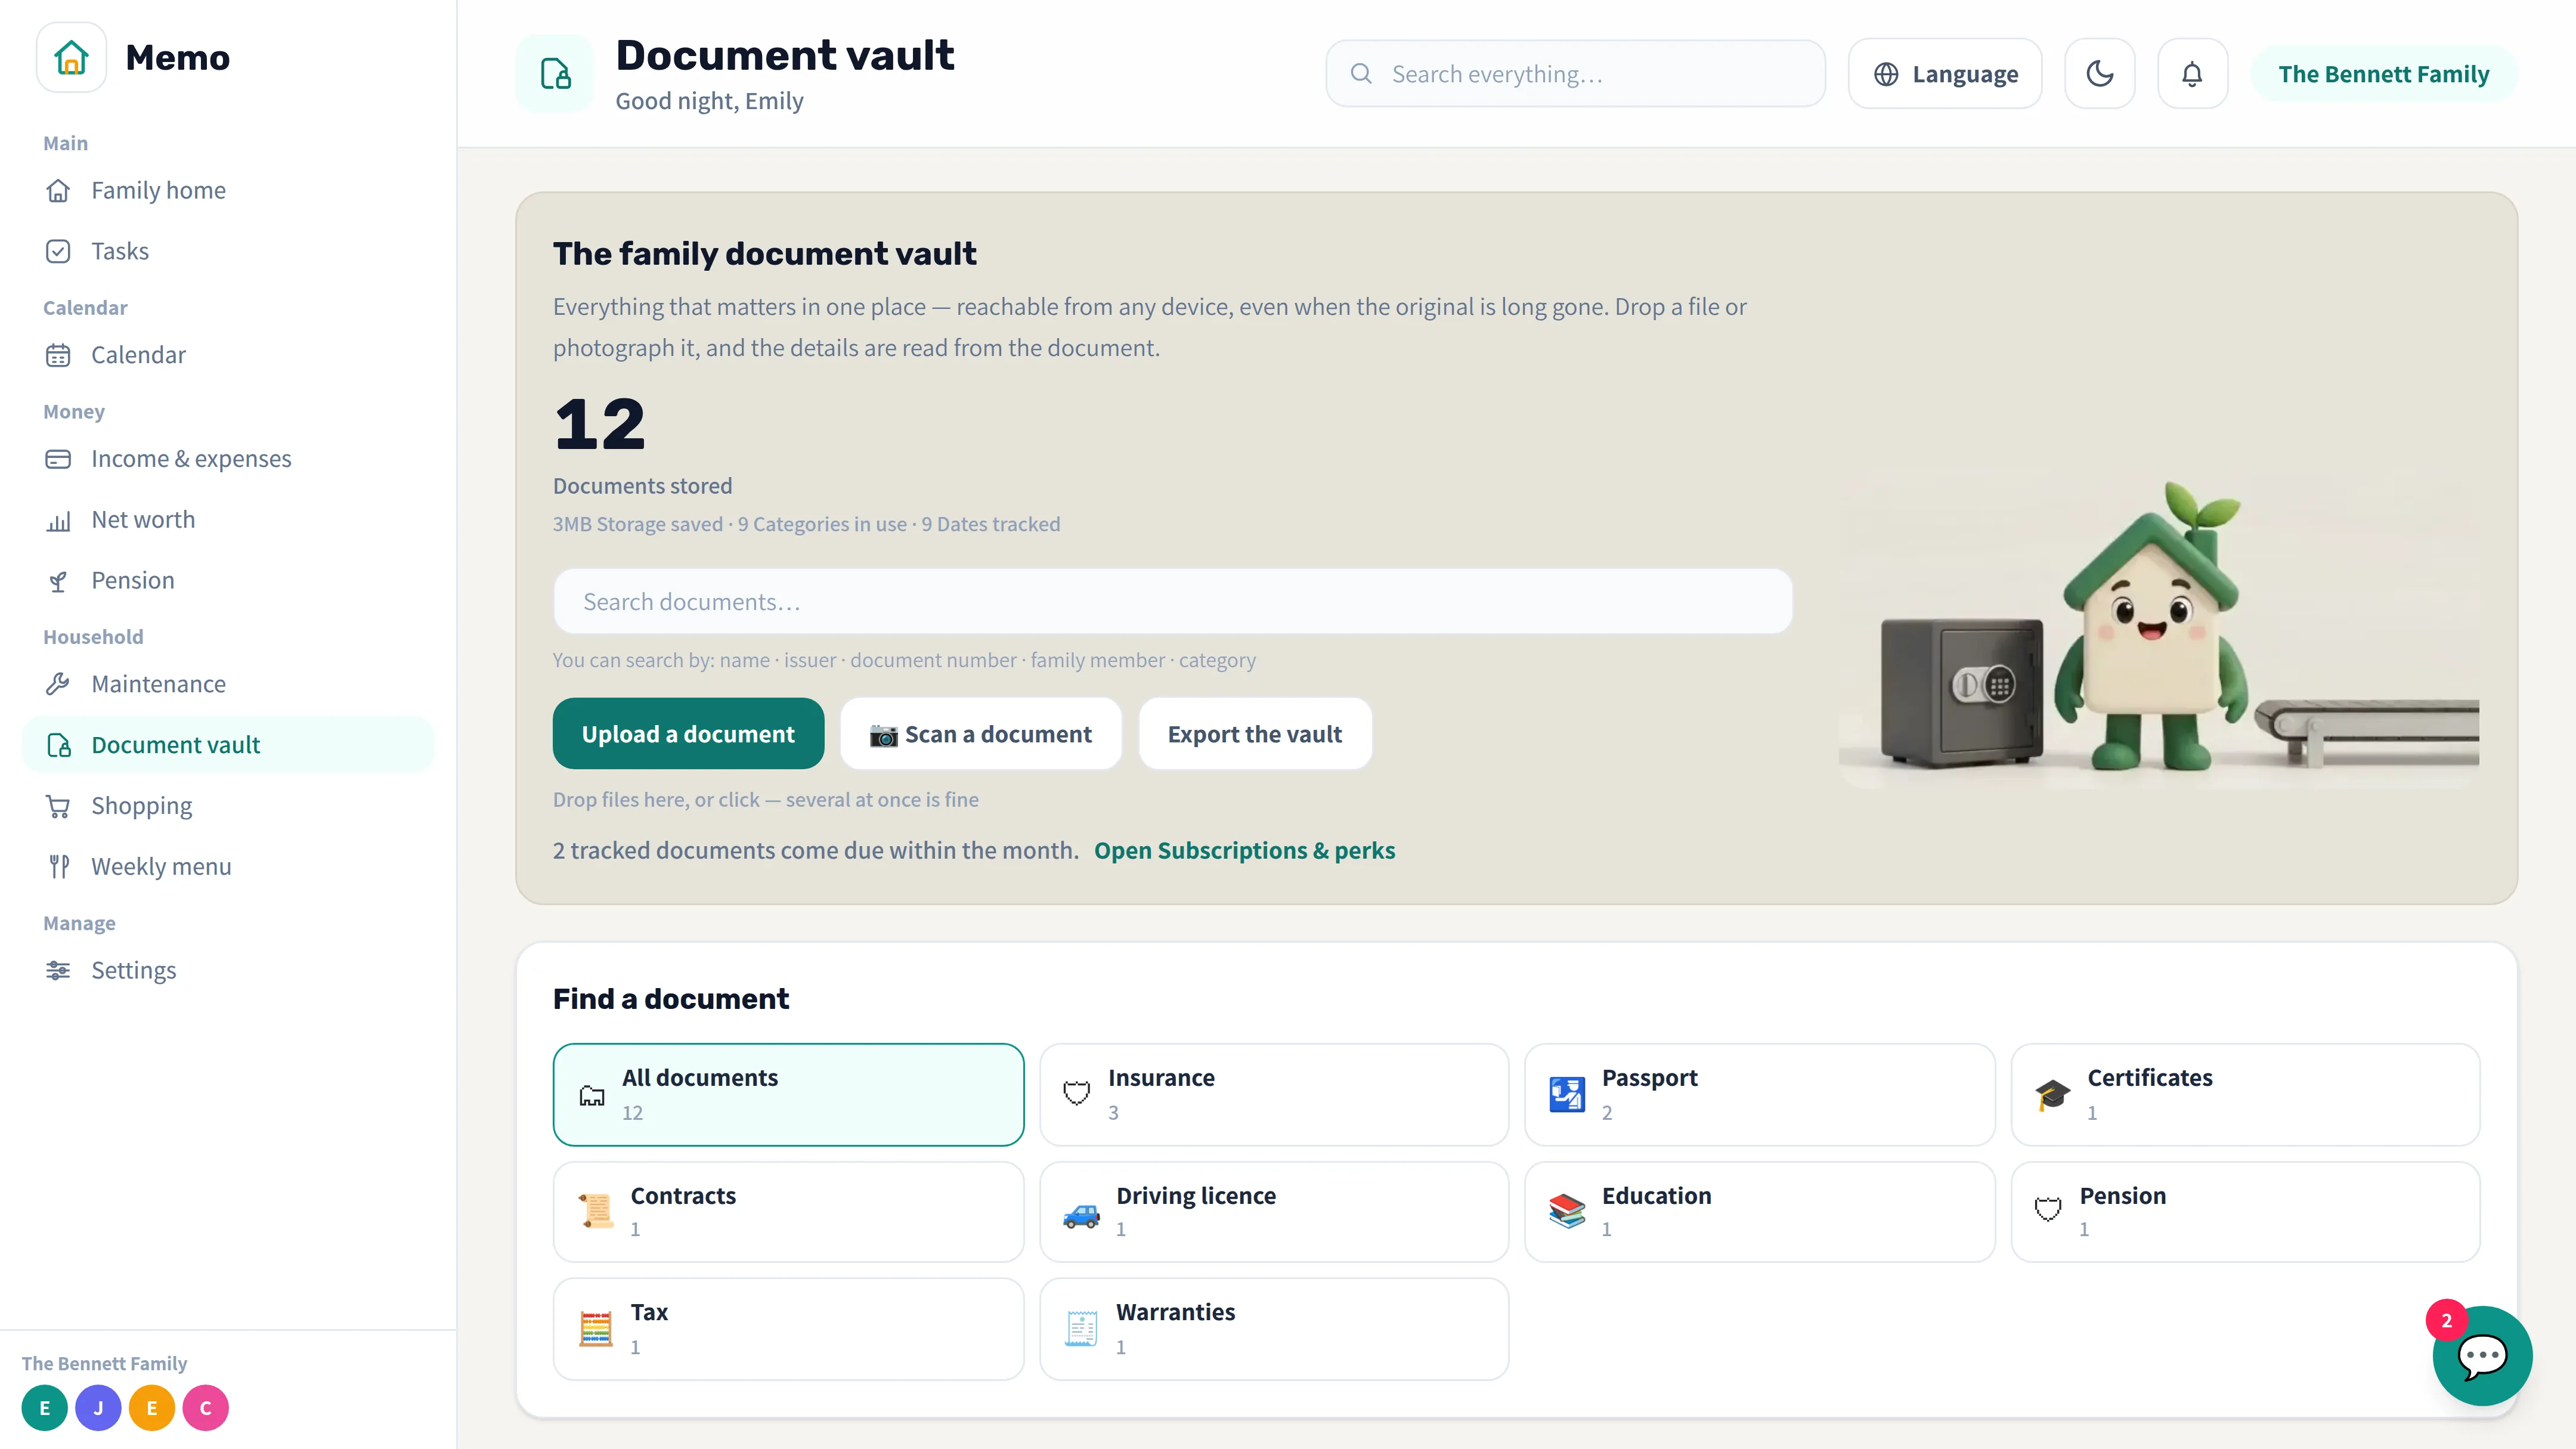Click the Warranties receipt icon
Viewport: 2576px width, 1449px height.
coord(1081,1328)
